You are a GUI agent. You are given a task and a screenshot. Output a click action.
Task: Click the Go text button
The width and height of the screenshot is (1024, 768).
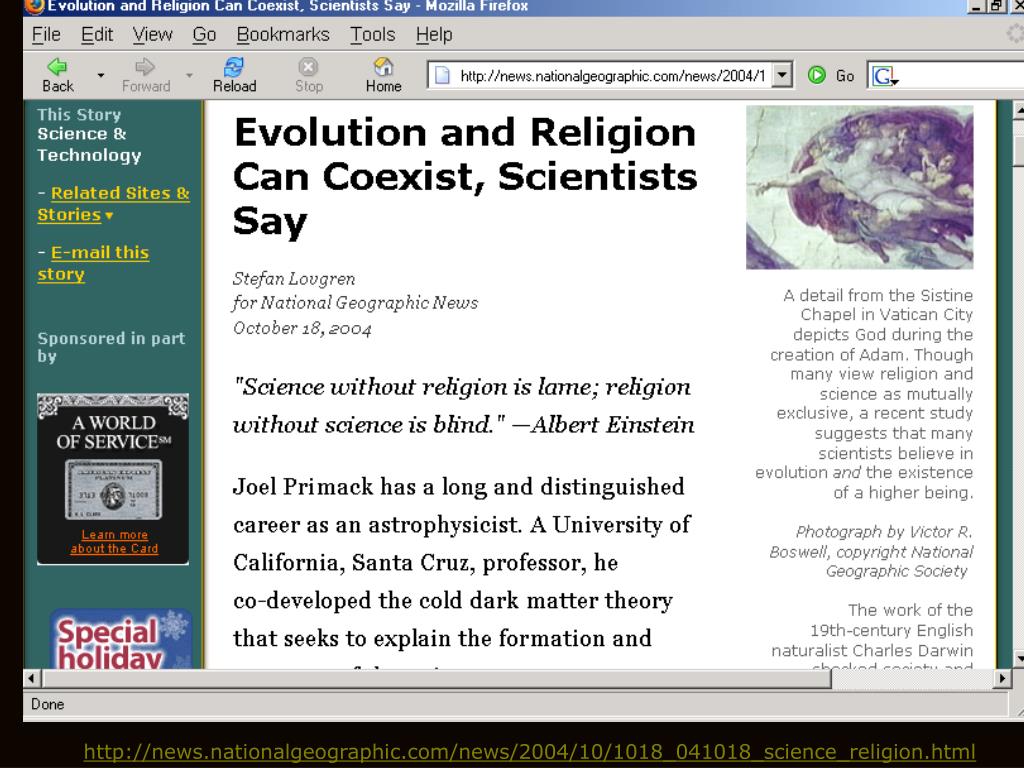pos(844,76)
